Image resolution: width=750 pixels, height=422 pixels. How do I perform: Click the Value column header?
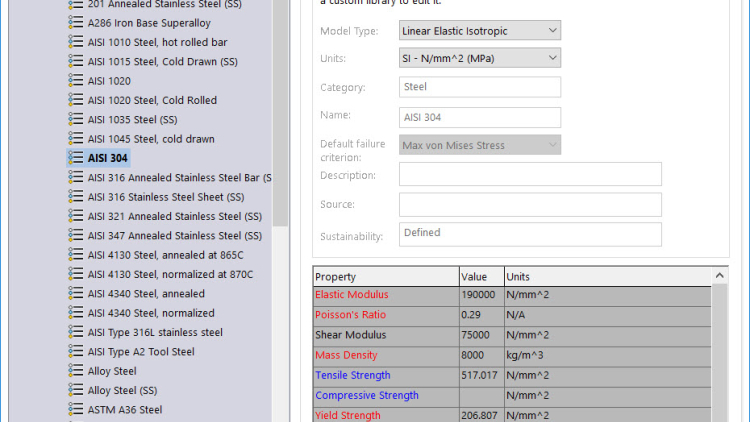point(482,277)
